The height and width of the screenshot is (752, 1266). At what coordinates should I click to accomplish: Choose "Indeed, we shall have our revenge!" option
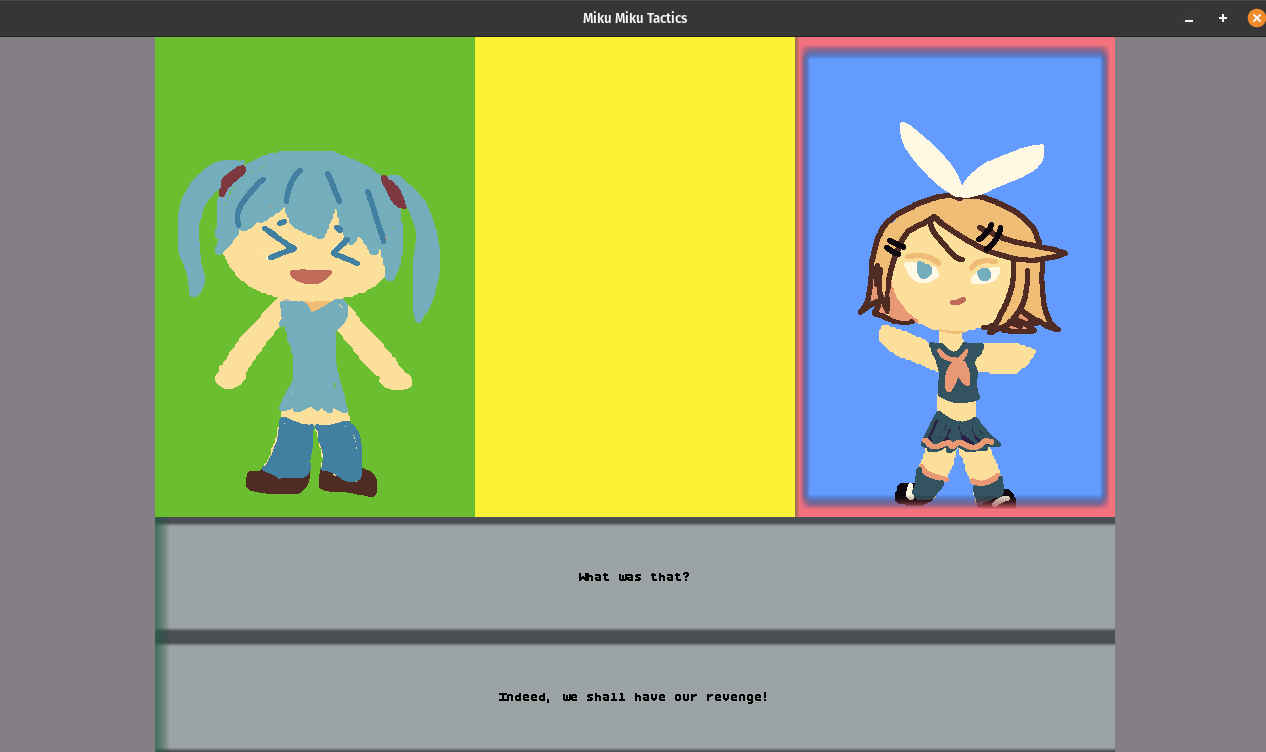pos(635,697)
